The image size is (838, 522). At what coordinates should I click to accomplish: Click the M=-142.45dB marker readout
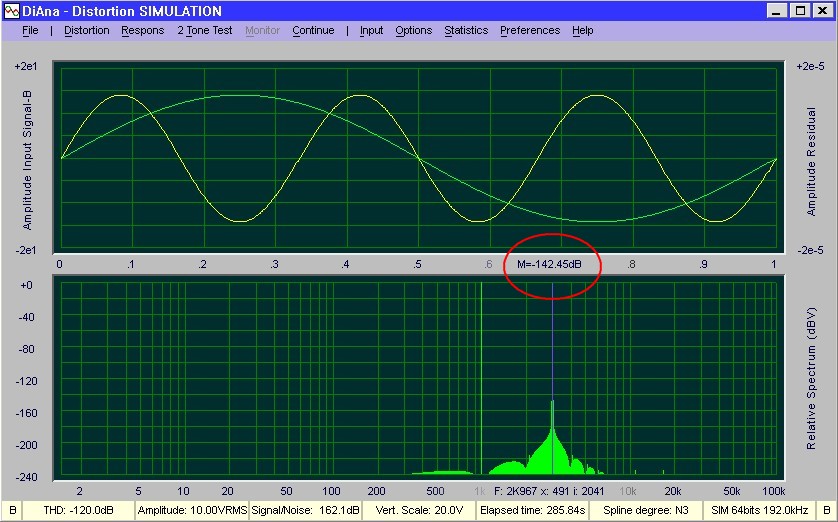point(549,264)
